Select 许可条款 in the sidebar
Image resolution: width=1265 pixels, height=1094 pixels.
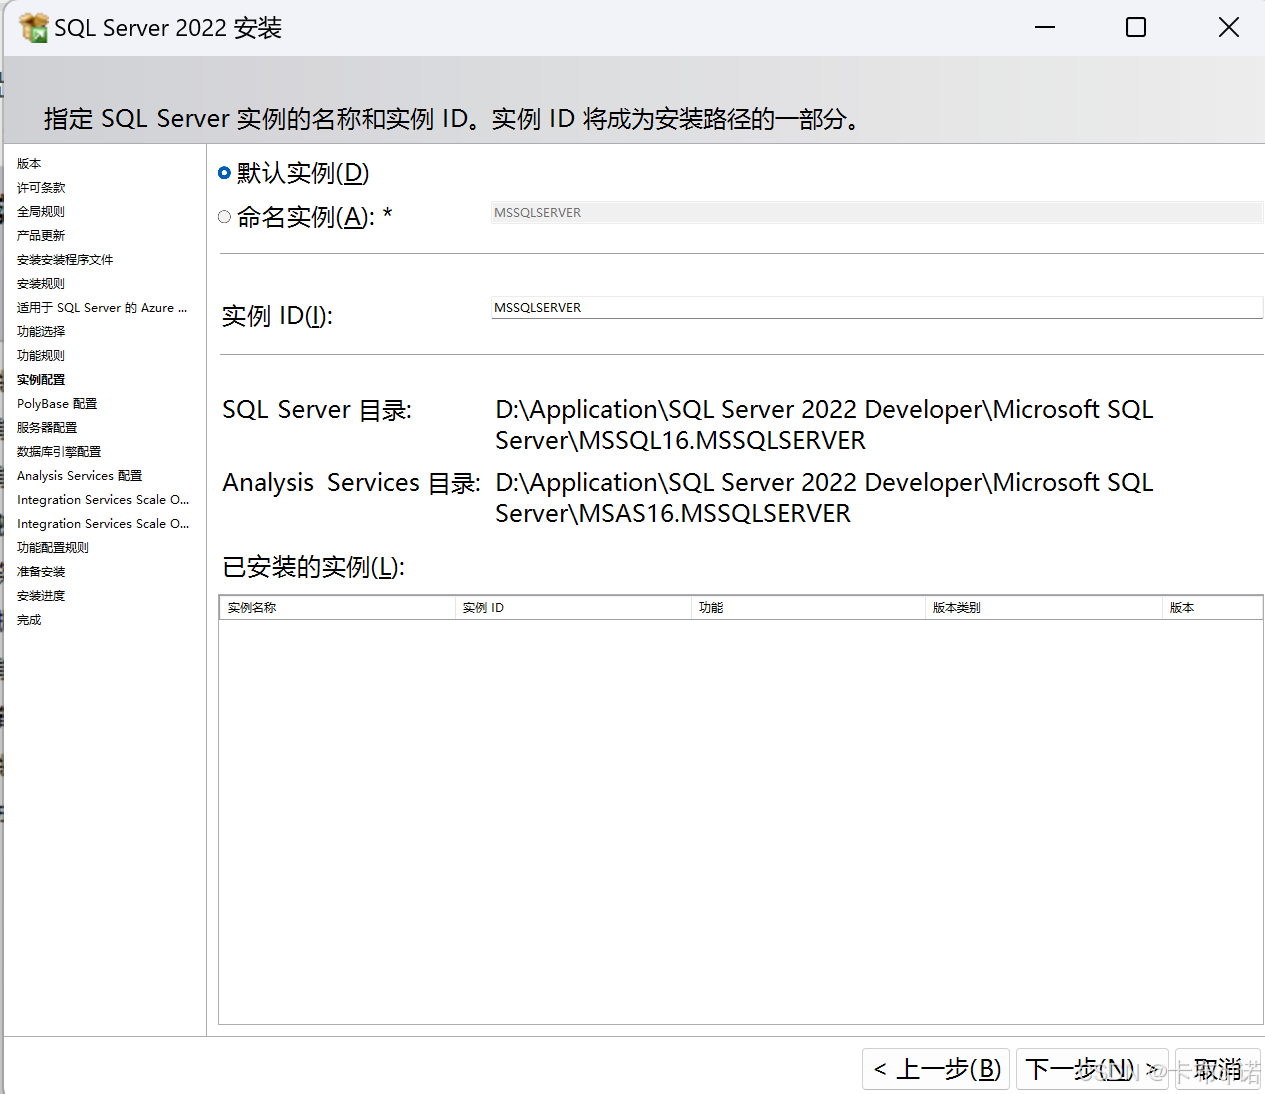(x=41, y=187)
